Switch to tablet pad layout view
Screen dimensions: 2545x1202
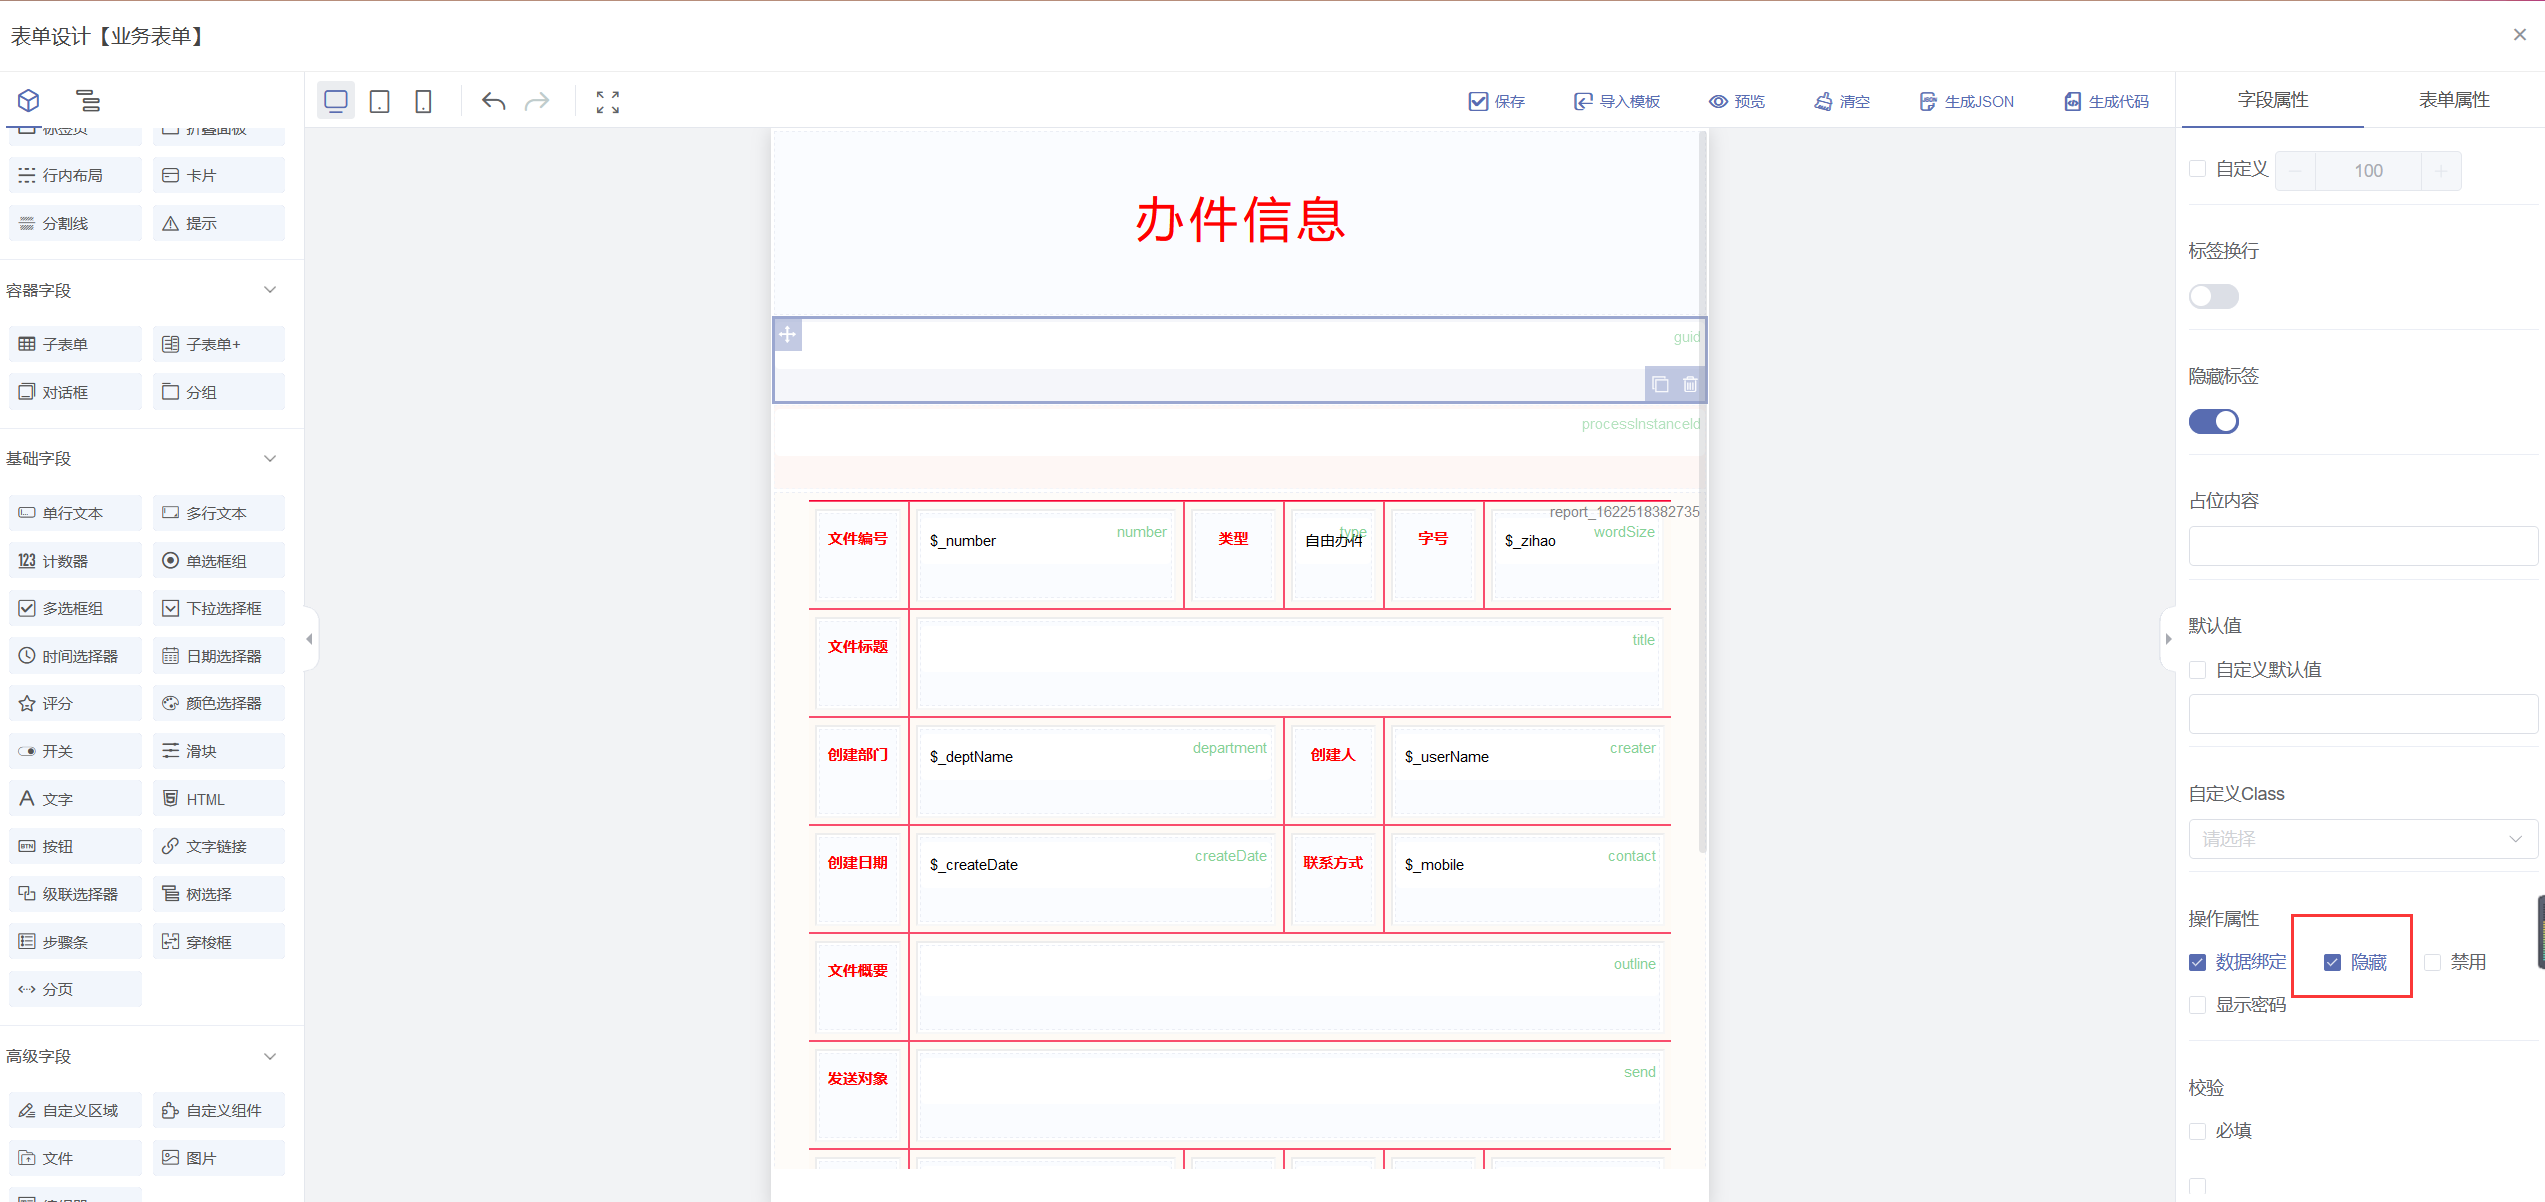[380, 101]
